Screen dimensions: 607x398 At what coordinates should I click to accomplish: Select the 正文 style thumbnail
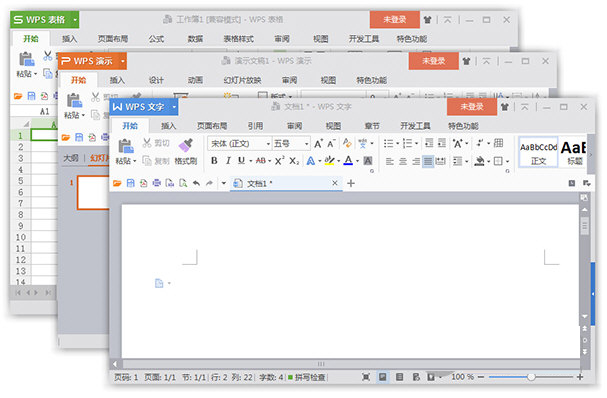pyautogui.click(x=538, y=152)
